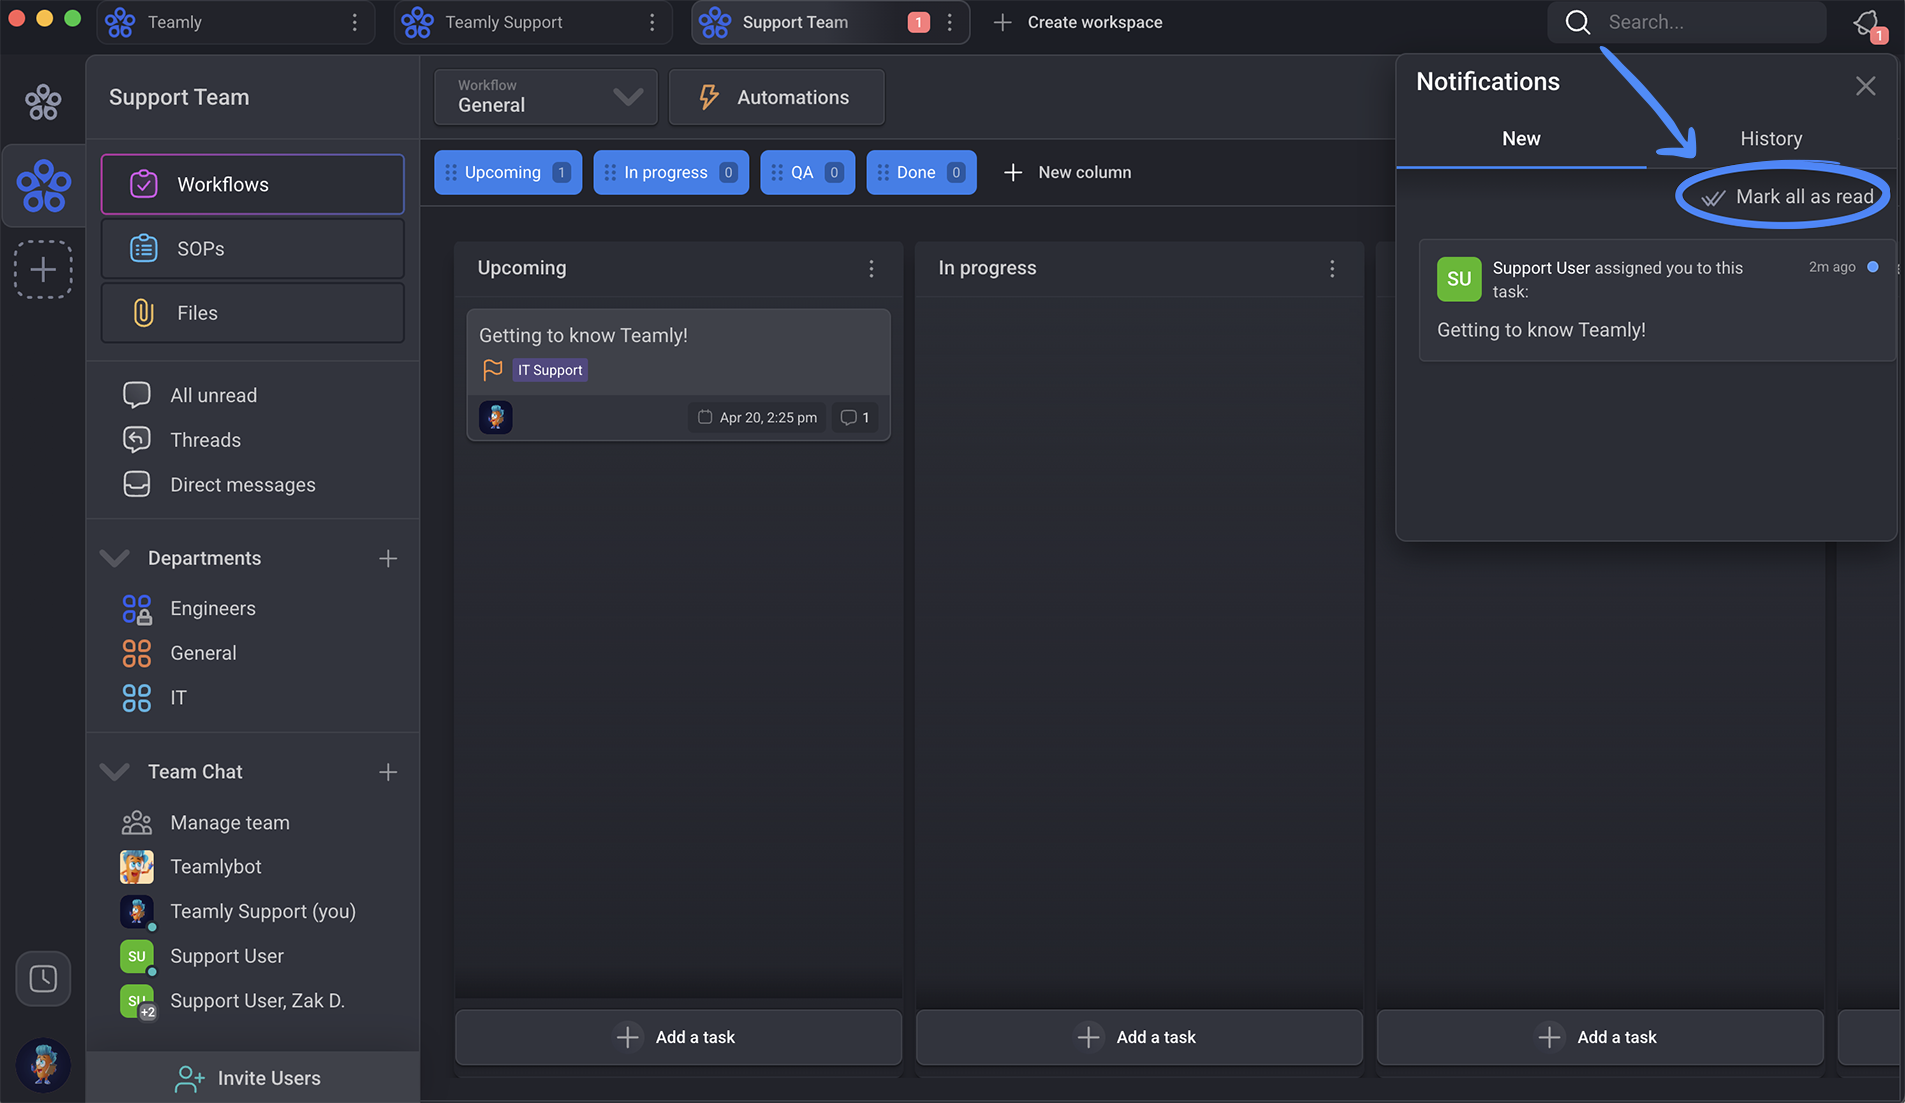The image size is (1905, 1103).
Task: Open the user profile avatar at bottom left
Action: point(43,1064)
